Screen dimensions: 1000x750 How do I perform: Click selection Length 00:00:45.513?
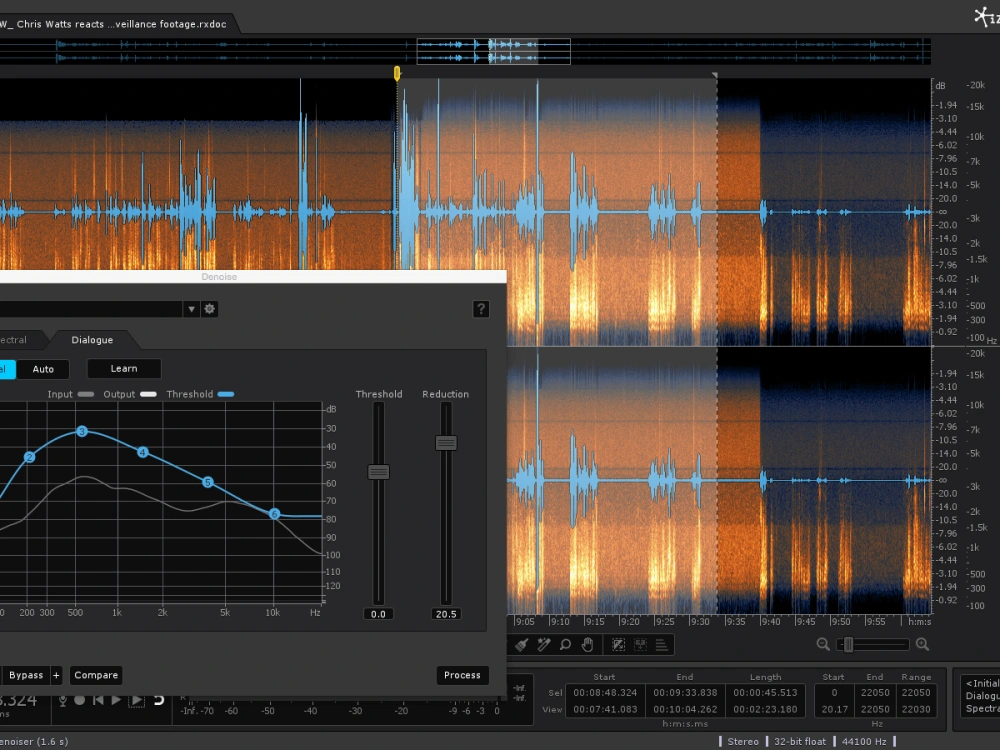(x=765, y=693)
